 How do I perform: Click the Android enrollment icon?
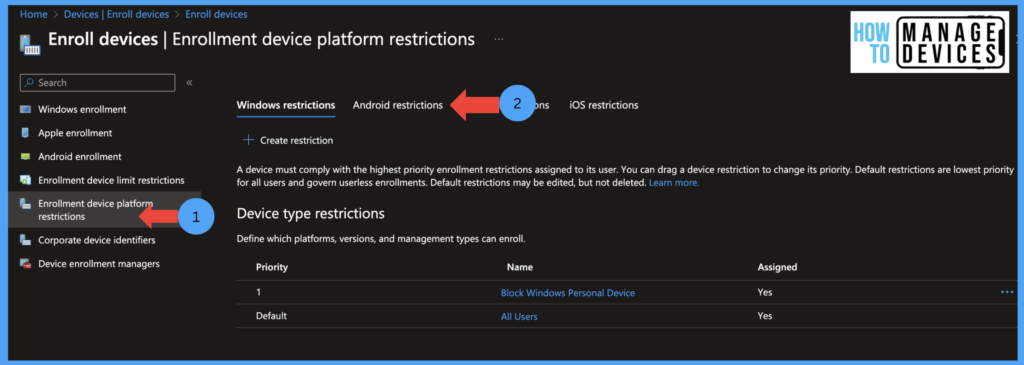[25, 157]
